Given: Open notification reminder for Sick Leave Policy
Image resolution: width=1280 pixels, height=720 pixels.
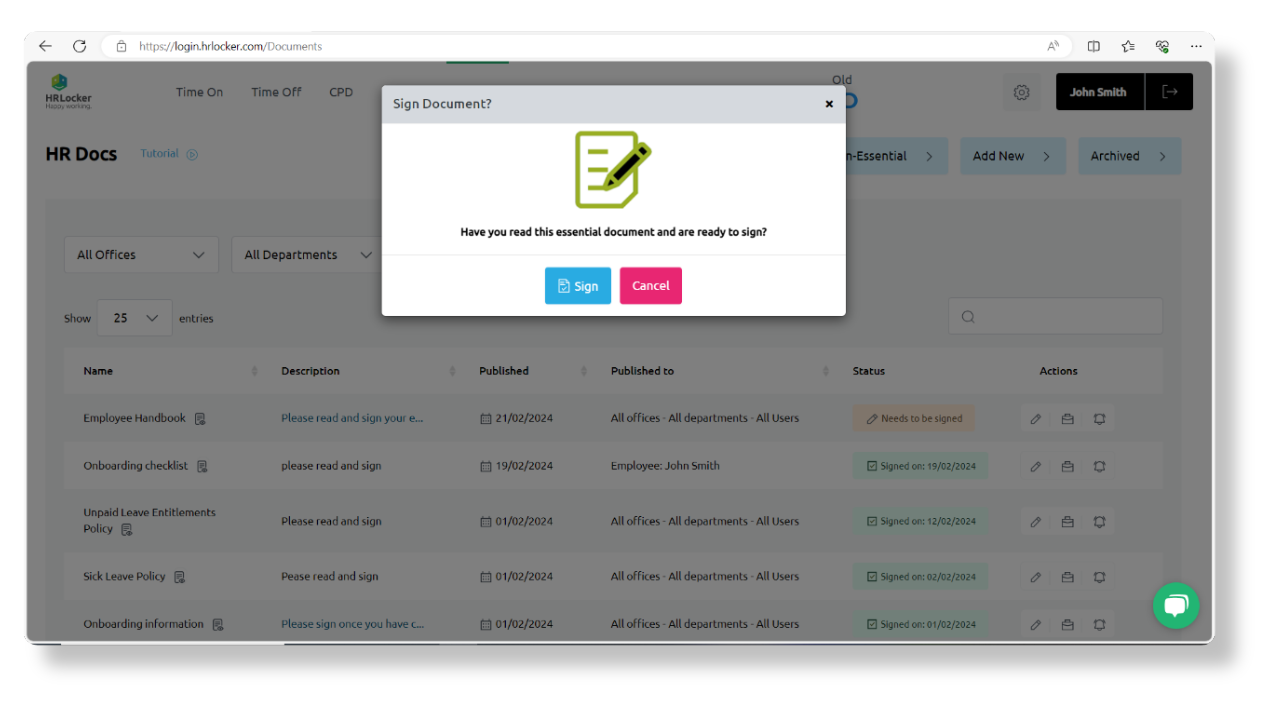Looking at the screenshot, I should pos(1099,576).
